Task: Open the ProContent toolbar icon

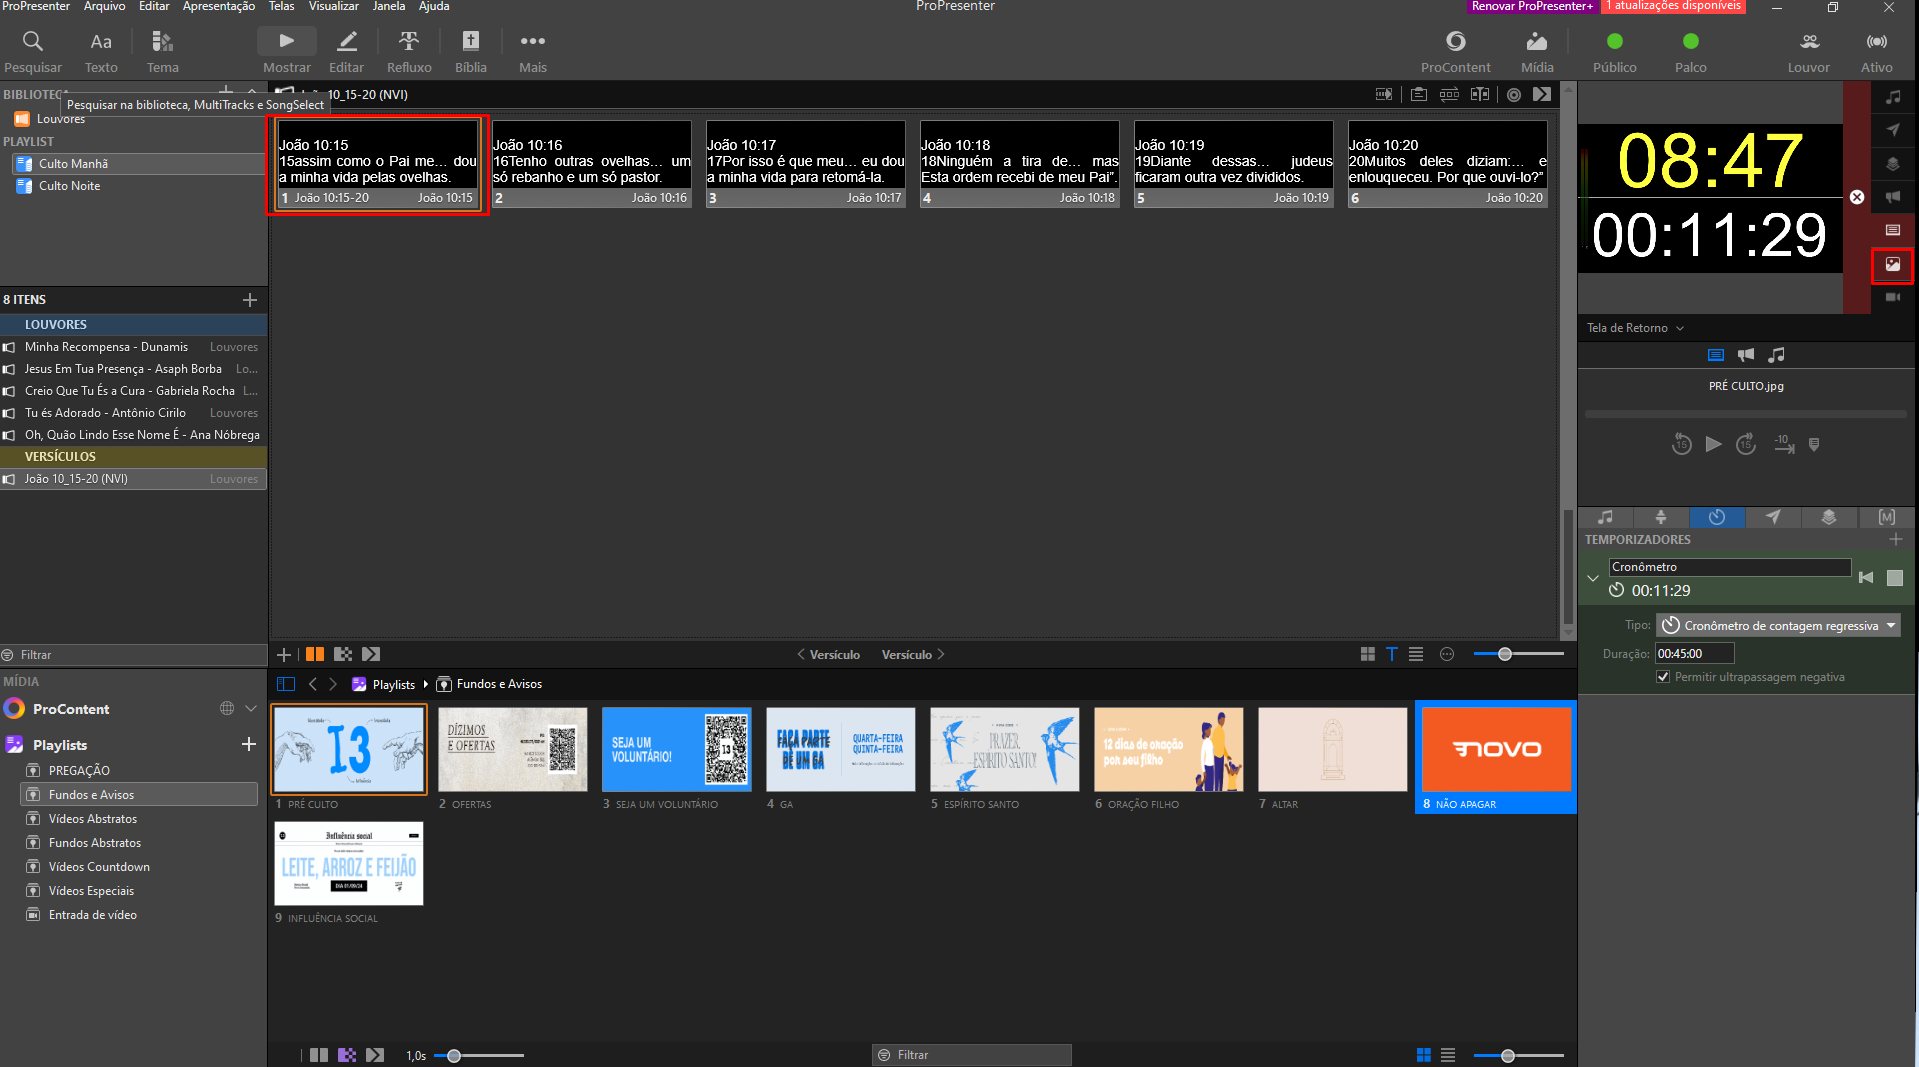Action: pyautogui.click(x=1455, y=51)
